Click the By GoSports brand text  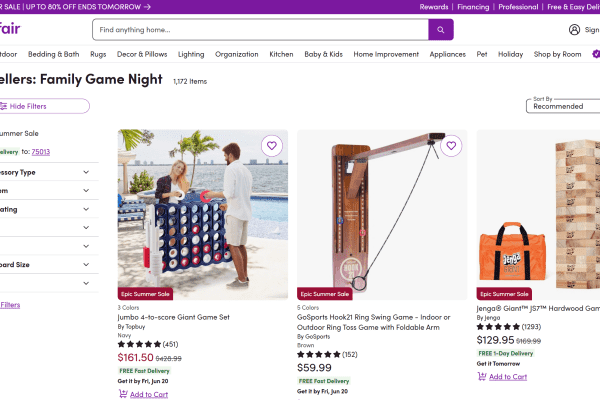(313, 336)
